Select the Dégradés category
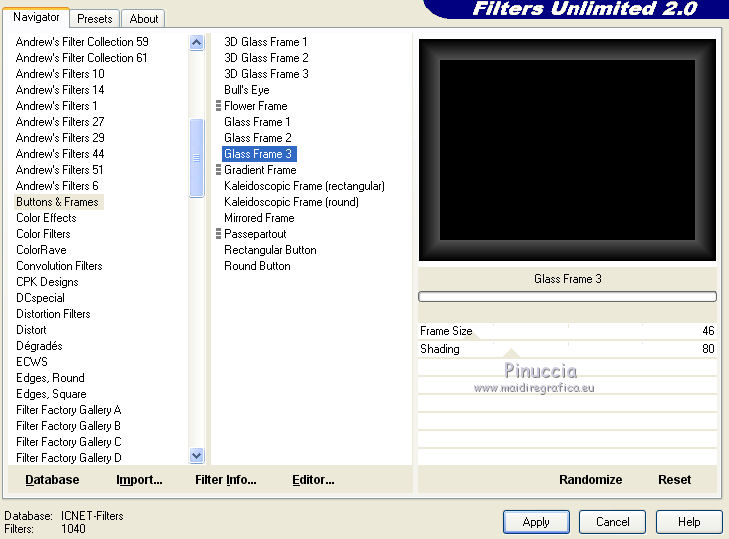The width and height of the screenshot is (729, 539). click(x=39, y=346)
